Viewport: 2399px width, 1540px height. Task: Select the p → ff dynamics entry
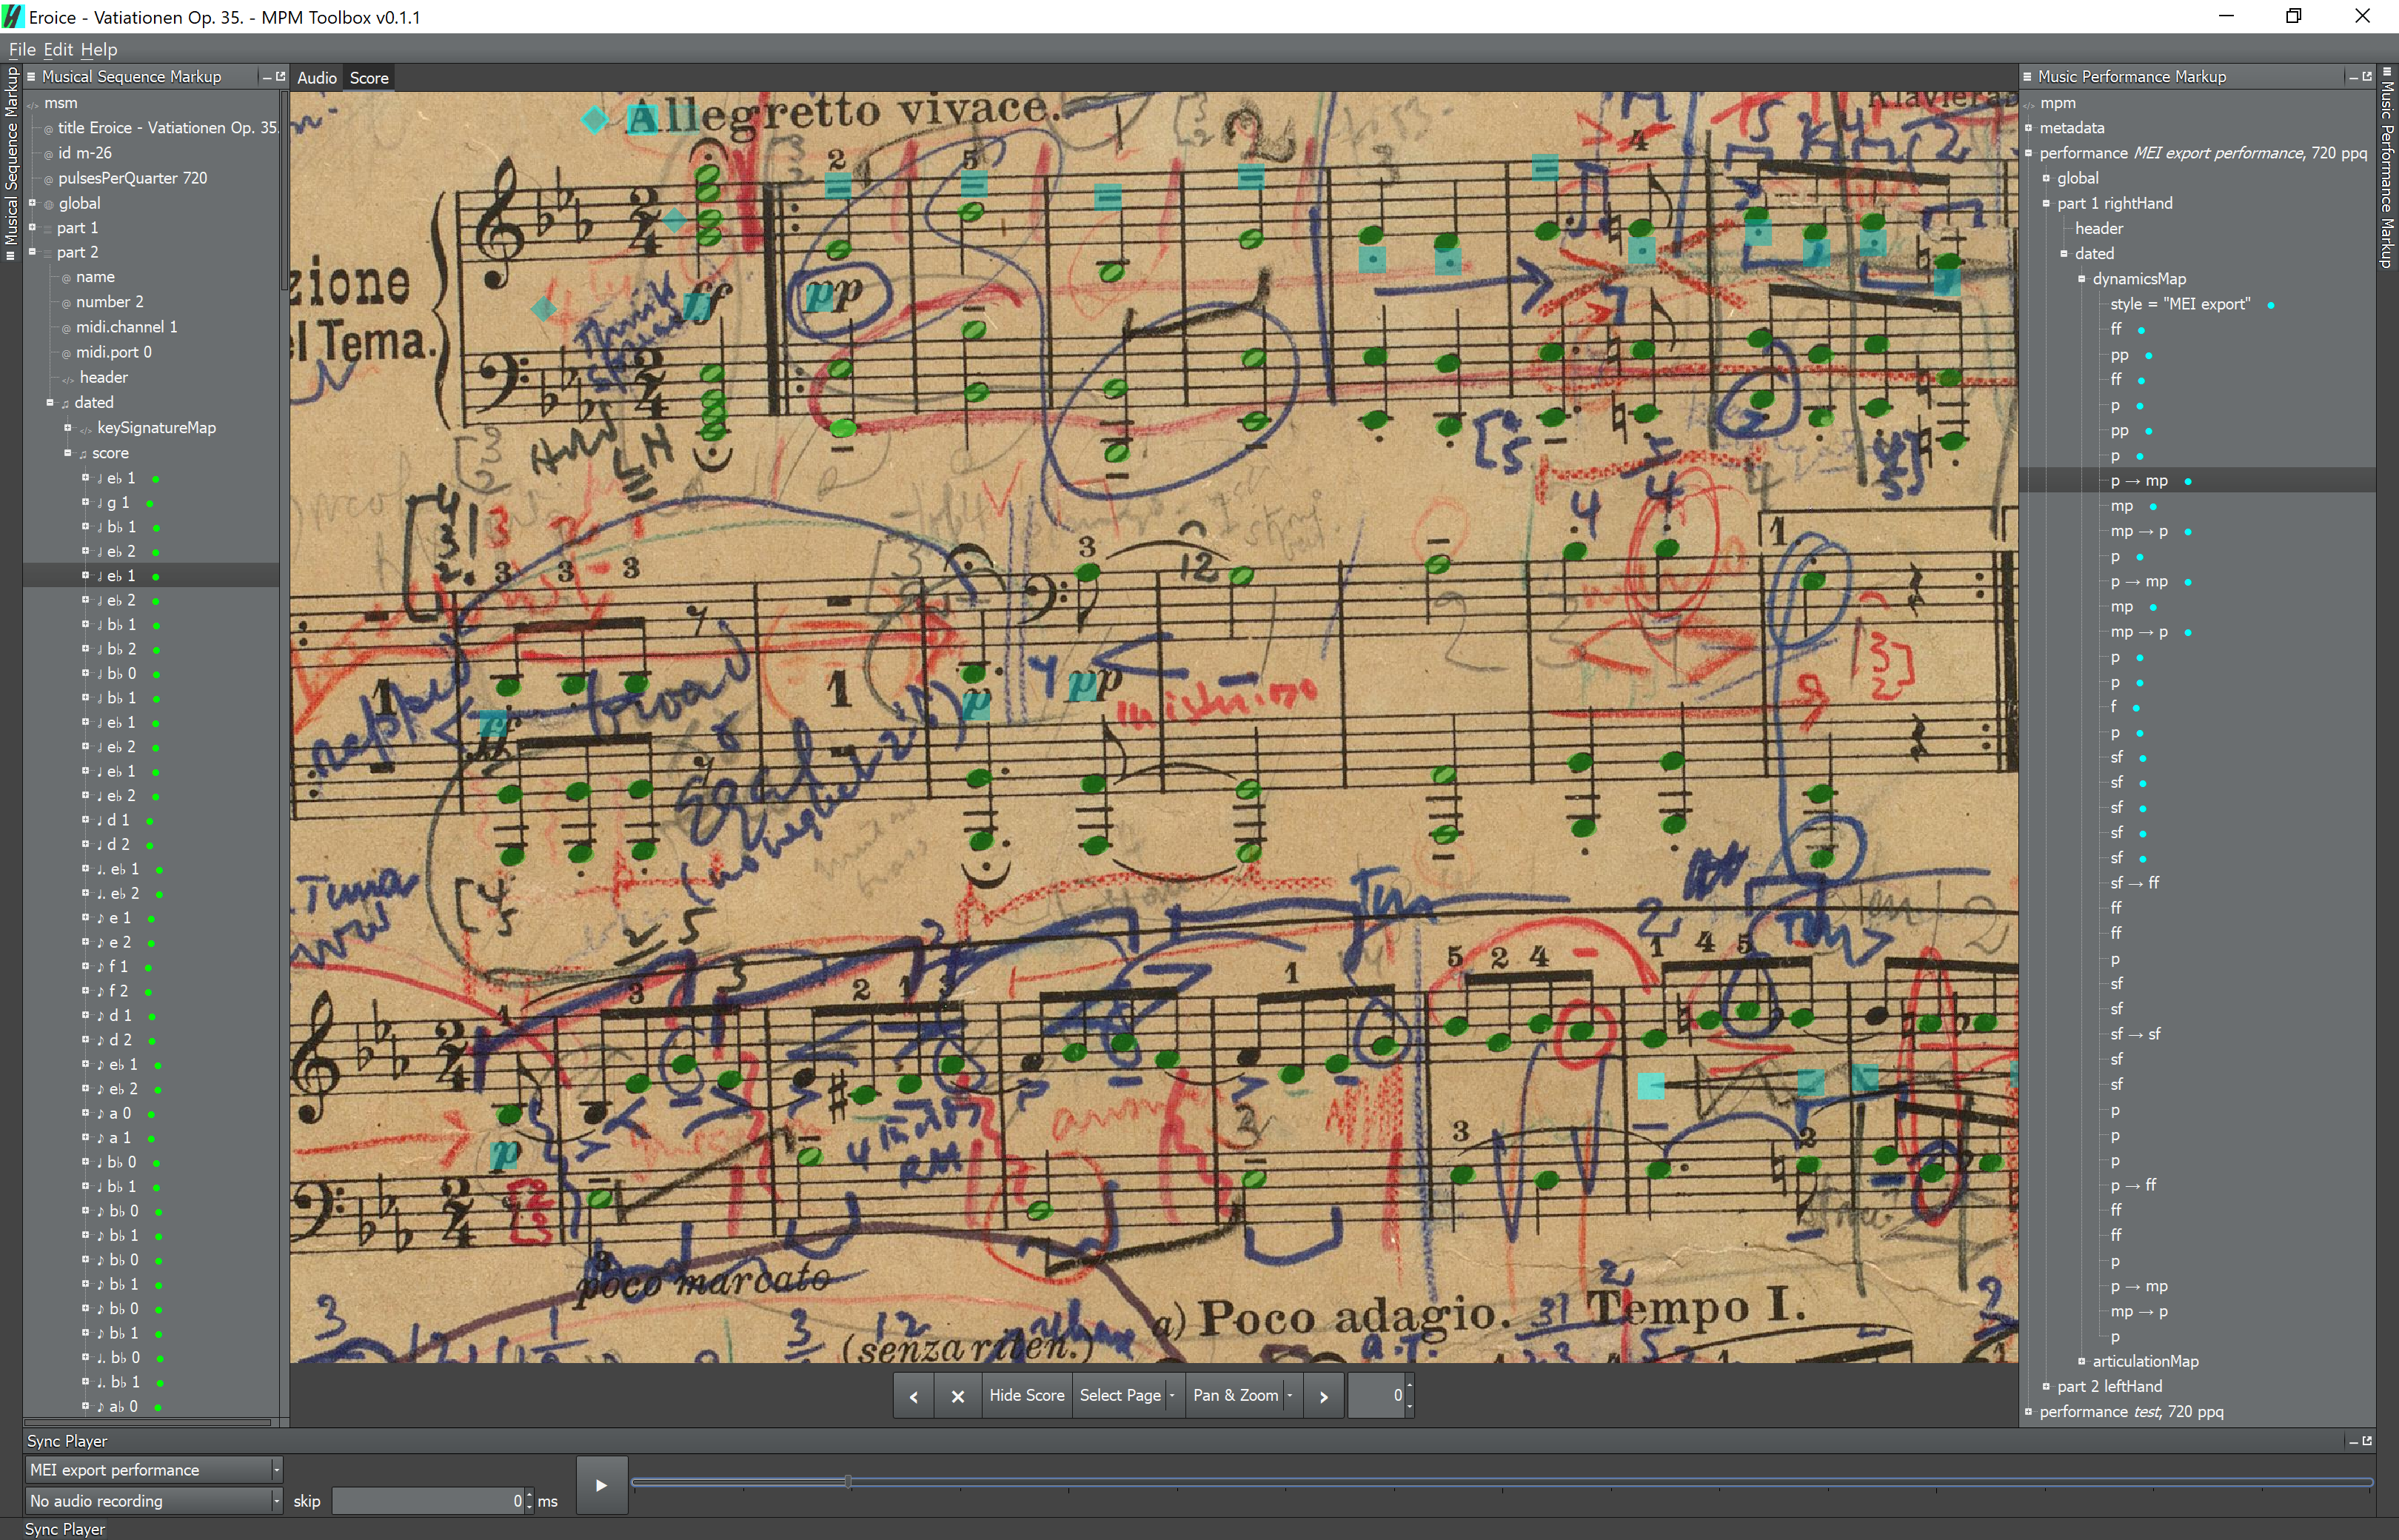click(2133, 1185)
